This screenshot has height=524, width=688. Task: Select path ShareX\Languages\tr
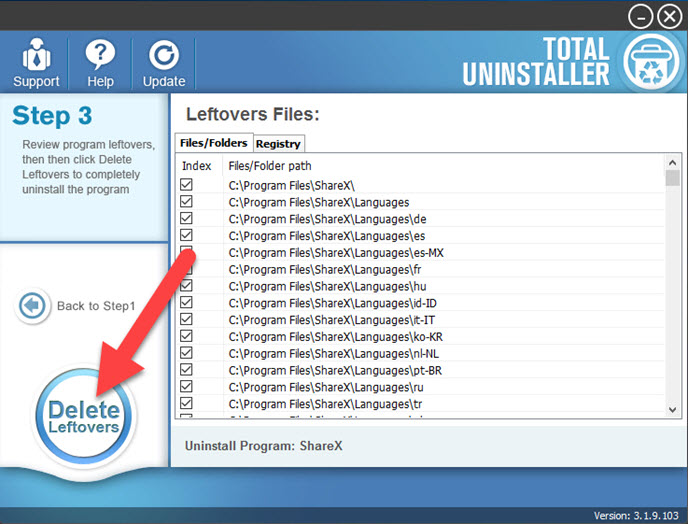325,404
